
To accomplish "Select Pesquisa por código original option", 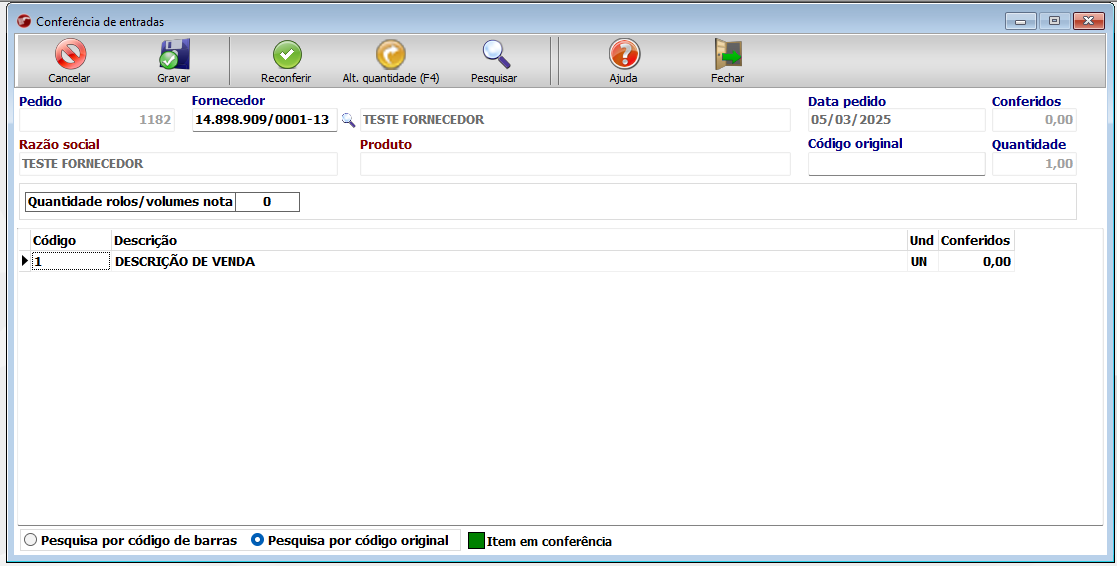I will tap(258, 540).
